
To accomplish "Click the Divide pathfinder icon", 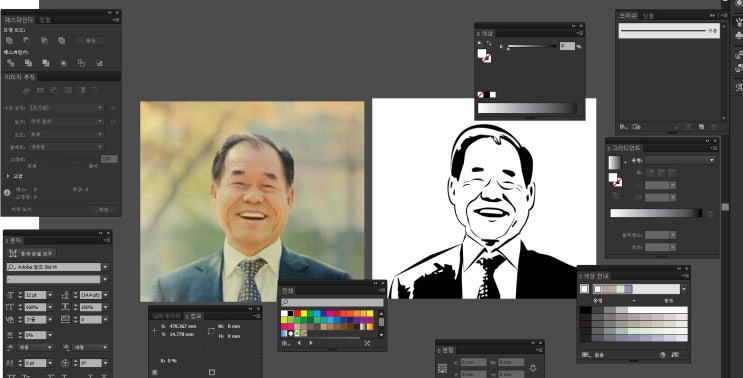I will (10, 63).
